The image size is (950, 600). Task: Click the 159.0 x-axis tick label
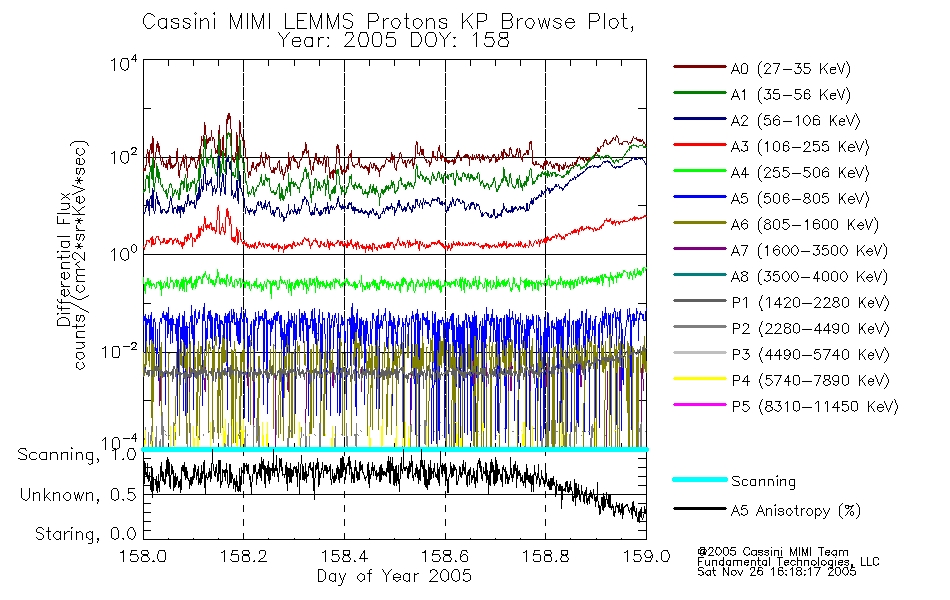click(646, 556)
